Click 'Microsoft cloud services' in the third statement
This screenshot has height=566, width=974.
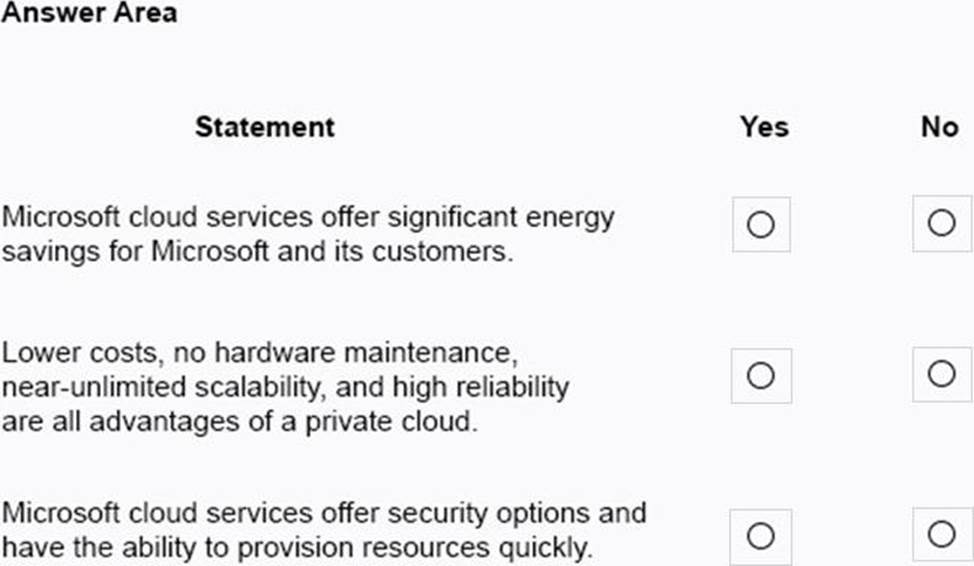tap(150, 513)
